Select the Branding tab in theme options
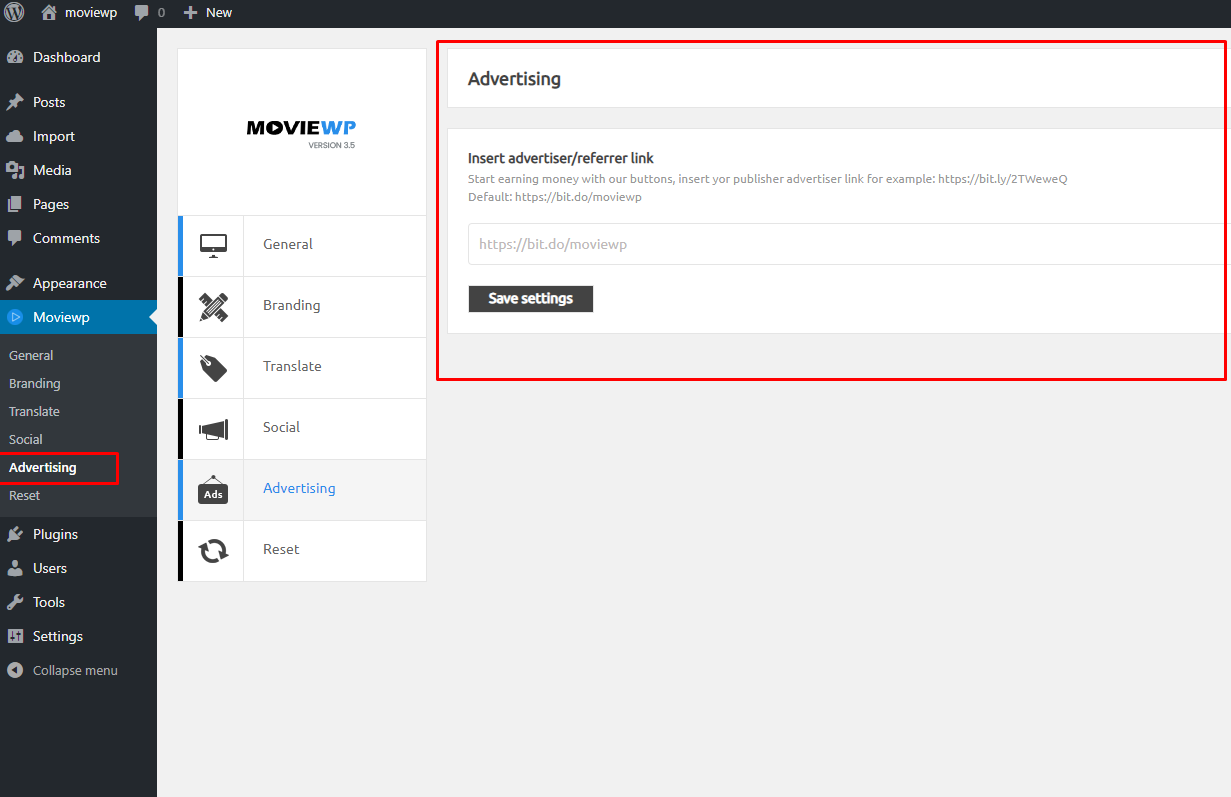Image resolution: width=1231 pixels, height=797 pixels. point(302,306)
